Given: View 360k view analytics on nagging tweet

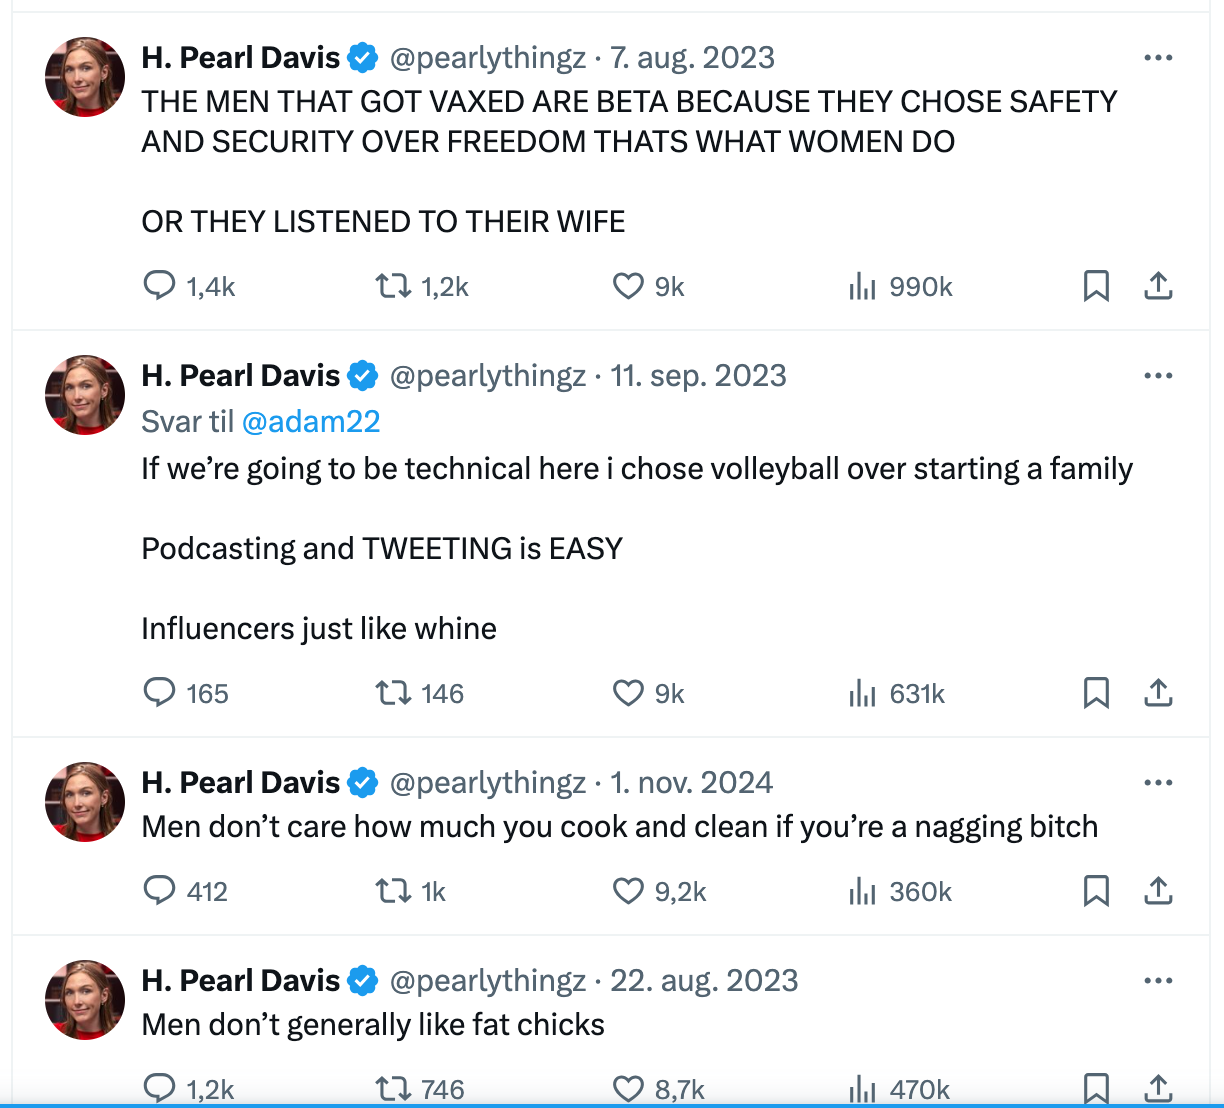Looking at the screenshot, I should [x=900, y=891].
